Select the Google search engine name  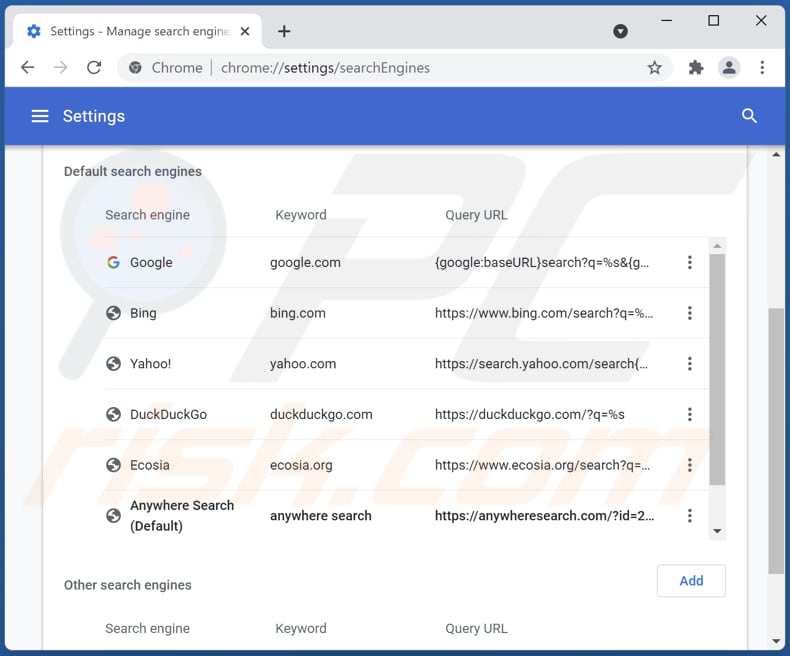(x=151, y=263)
